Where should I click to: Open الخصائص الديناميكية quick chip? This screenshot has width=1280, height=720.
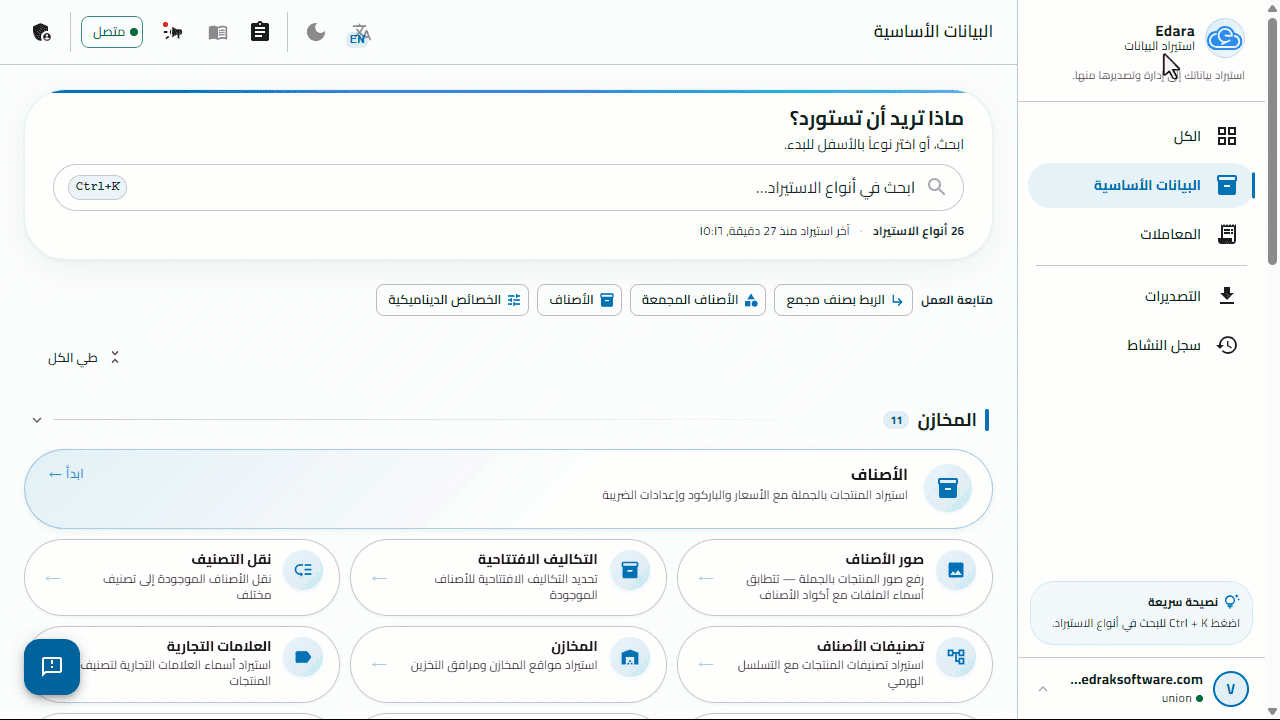(453, 300)
